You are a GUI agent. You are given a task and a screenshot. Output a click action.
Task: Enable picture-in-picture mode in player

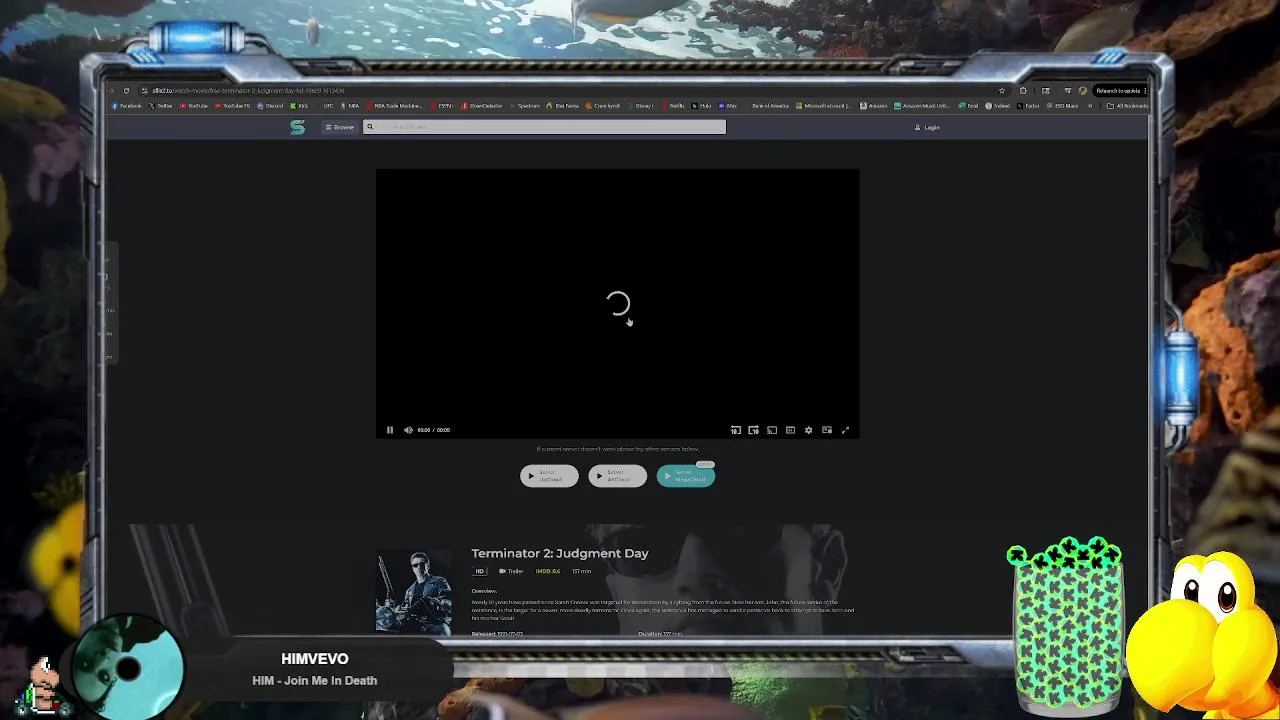click(x=827, y=430)
